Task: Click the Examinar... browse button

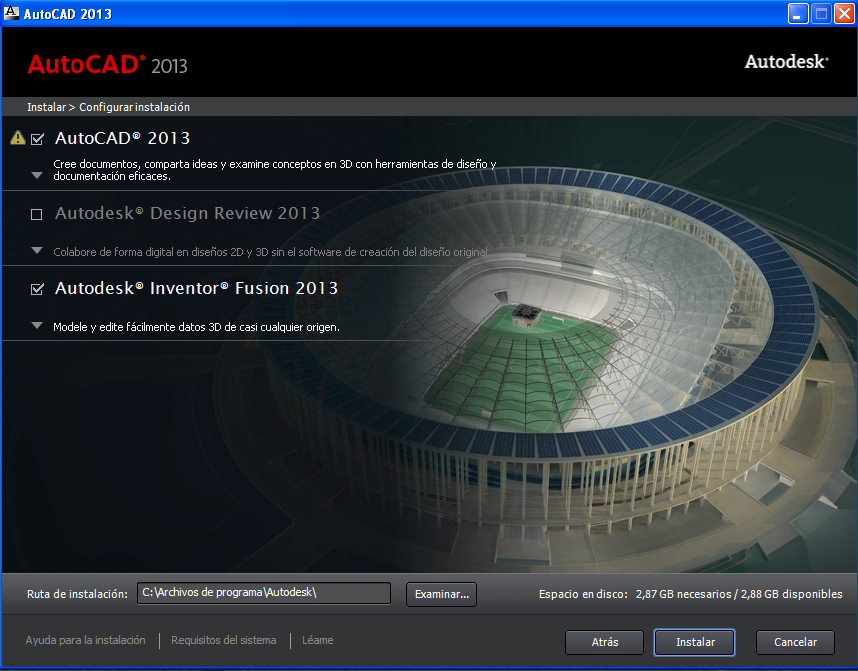Action: point(442,594)
